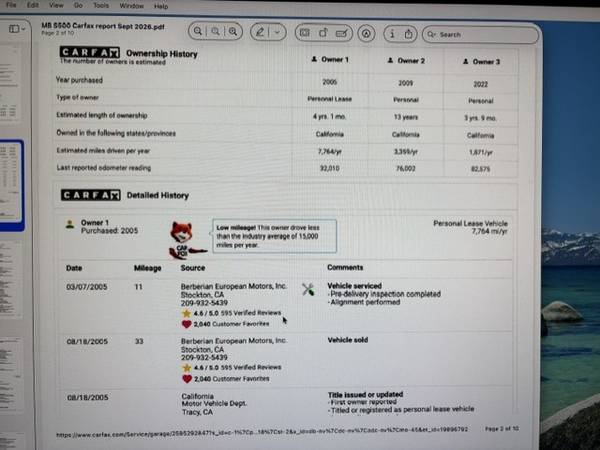The height and width of the screenshot is (450, 600).
Task: Select the highlighted page 2 thumbnail in sidebar
Action: tap(11, 186)
